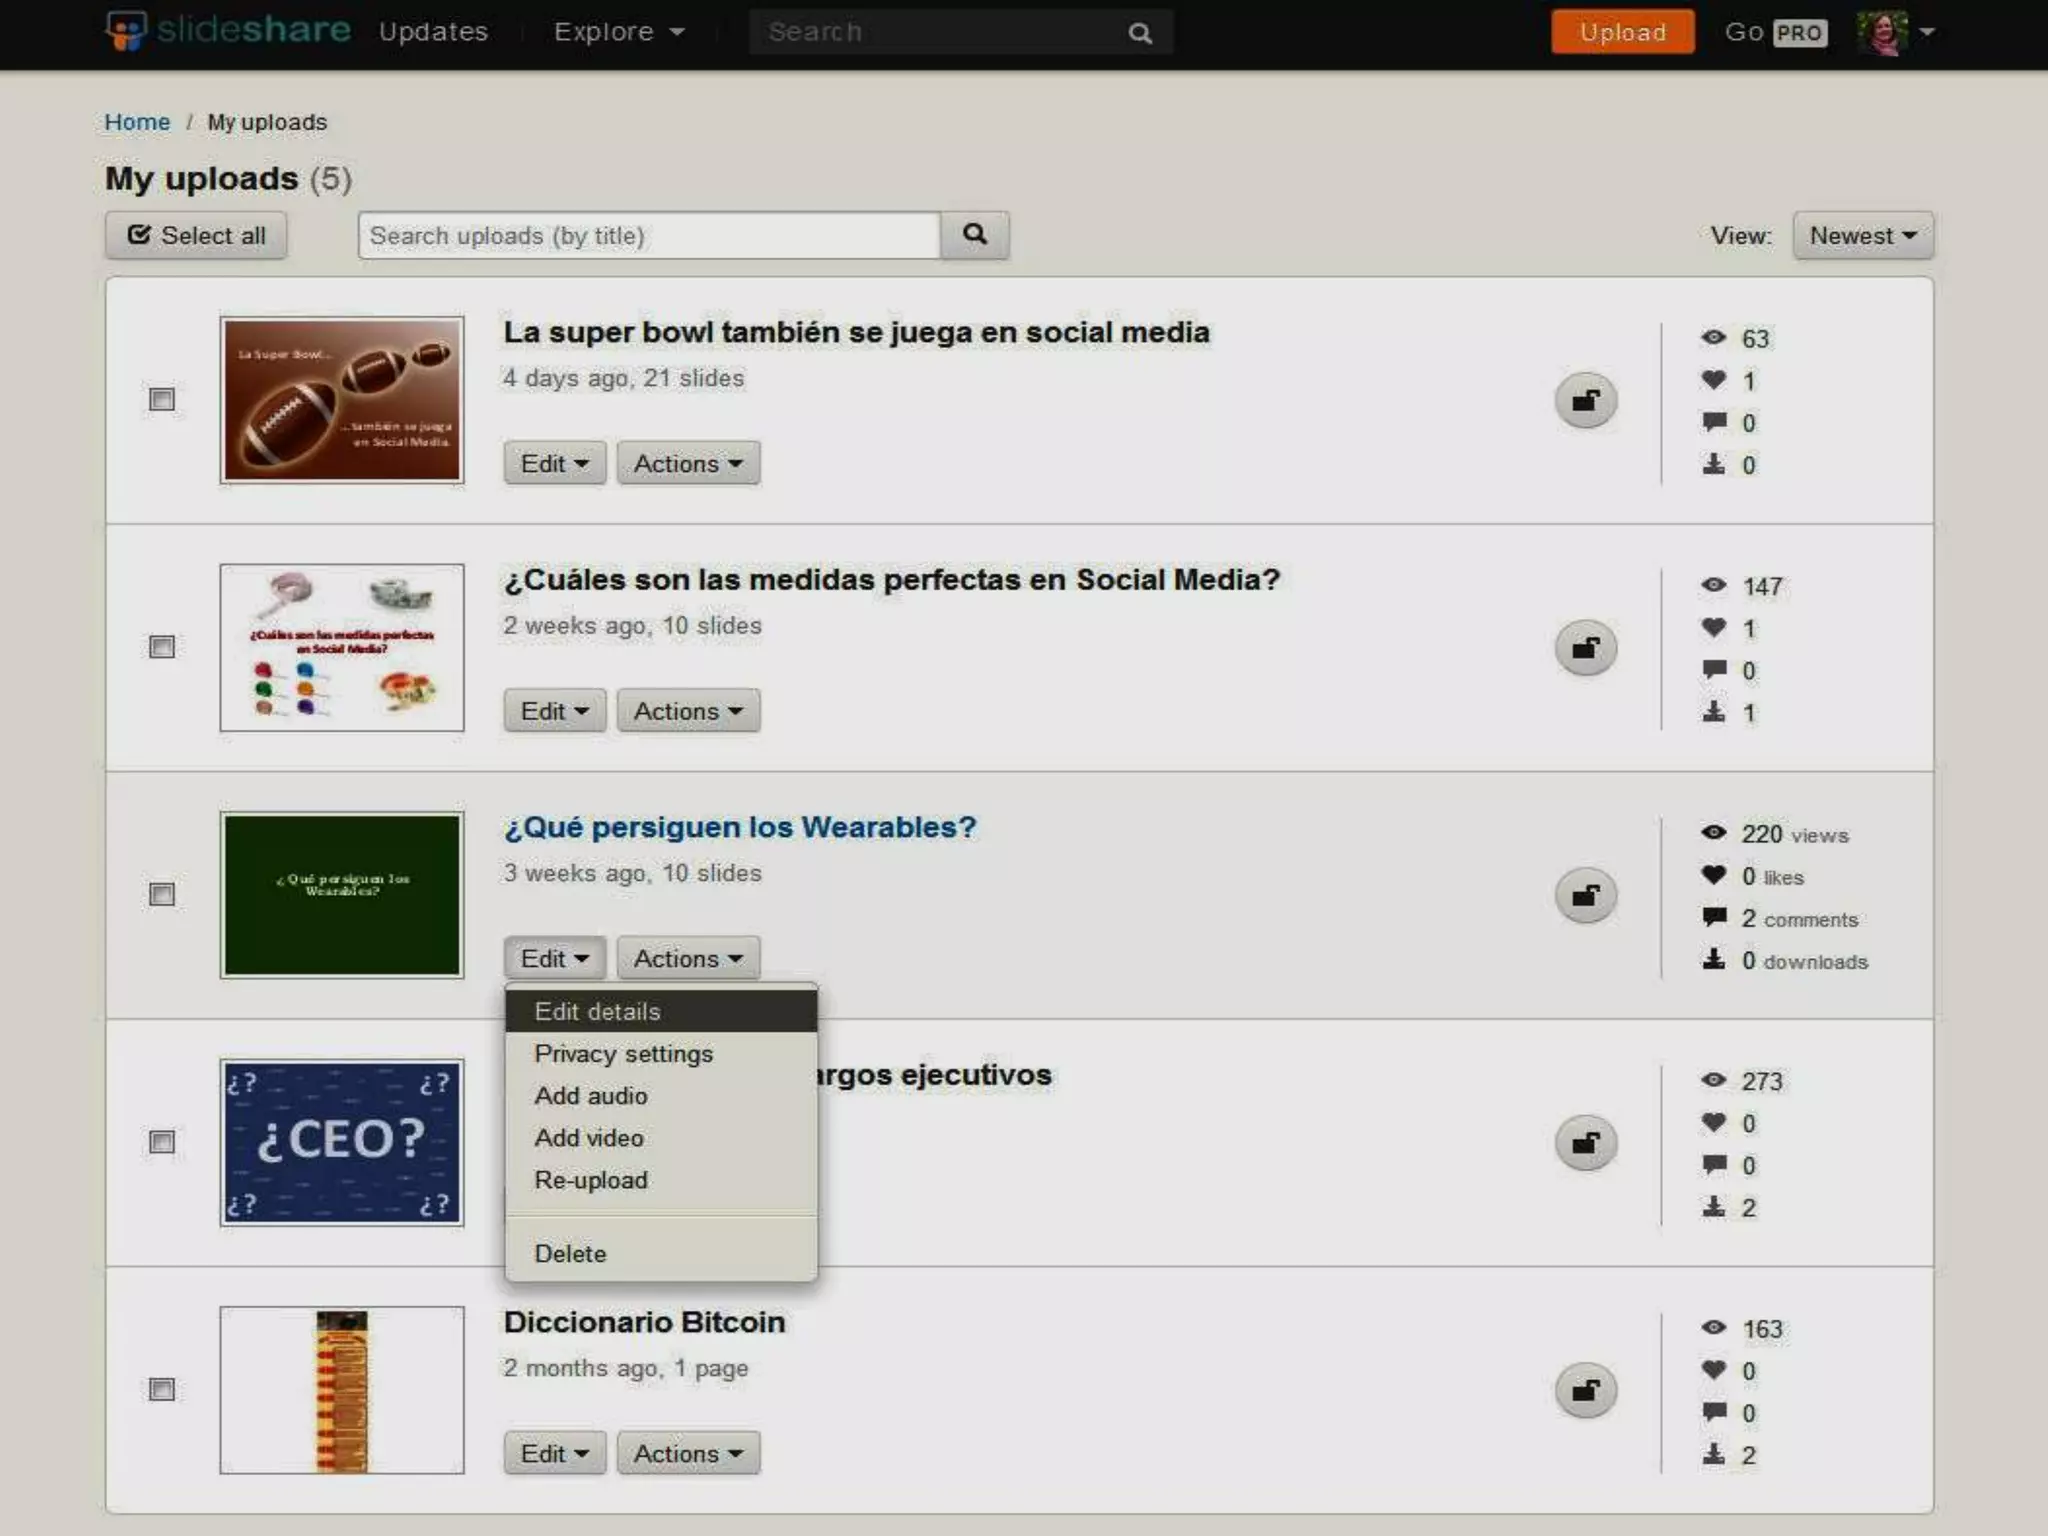Screen dimensions: 2048x1536
Task: Click the user avatar in header
Action: click(x=1883, y=32)
